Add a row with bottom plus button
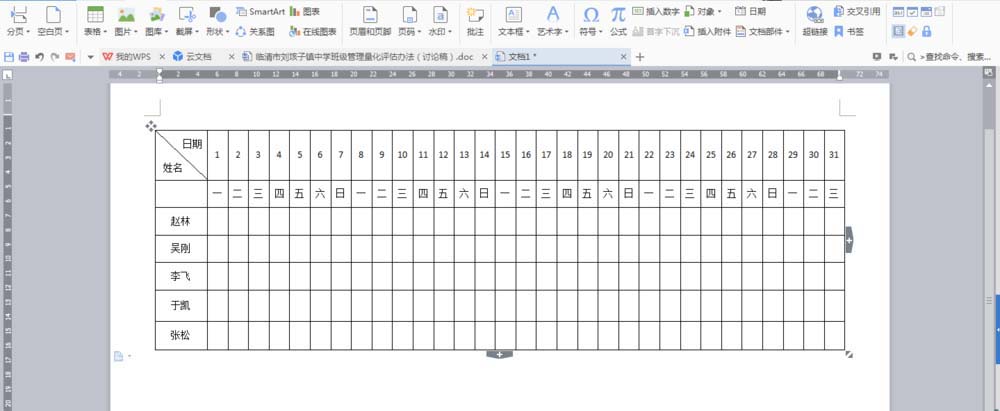The width and height of the screenshot is (1000, 411). click(499, 354)
